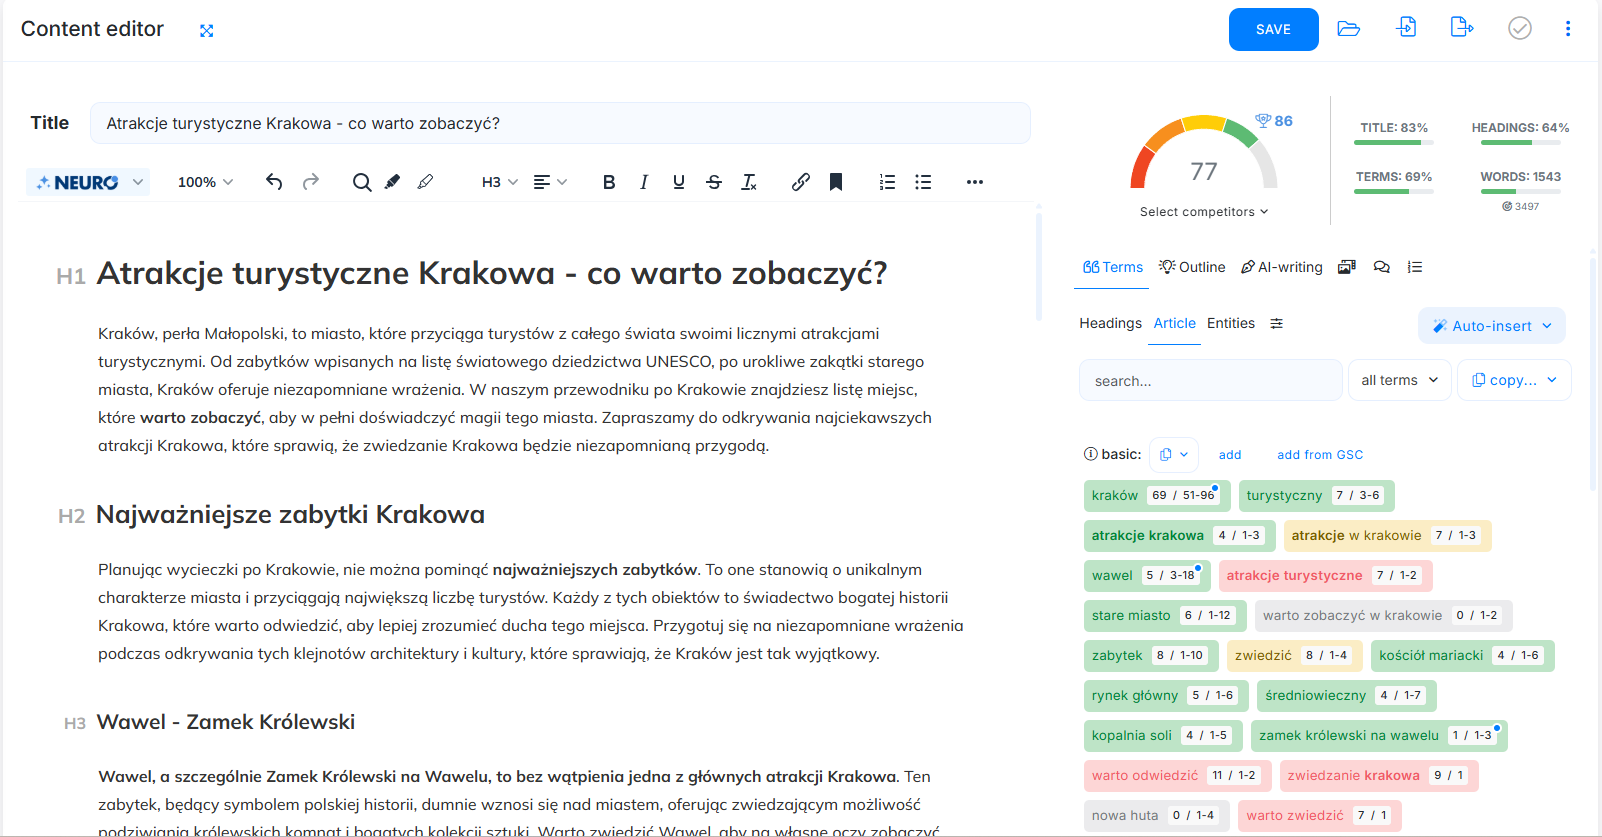
Task: Toggle the fullscreen expand icon
Action: click(x=207, y=31)
